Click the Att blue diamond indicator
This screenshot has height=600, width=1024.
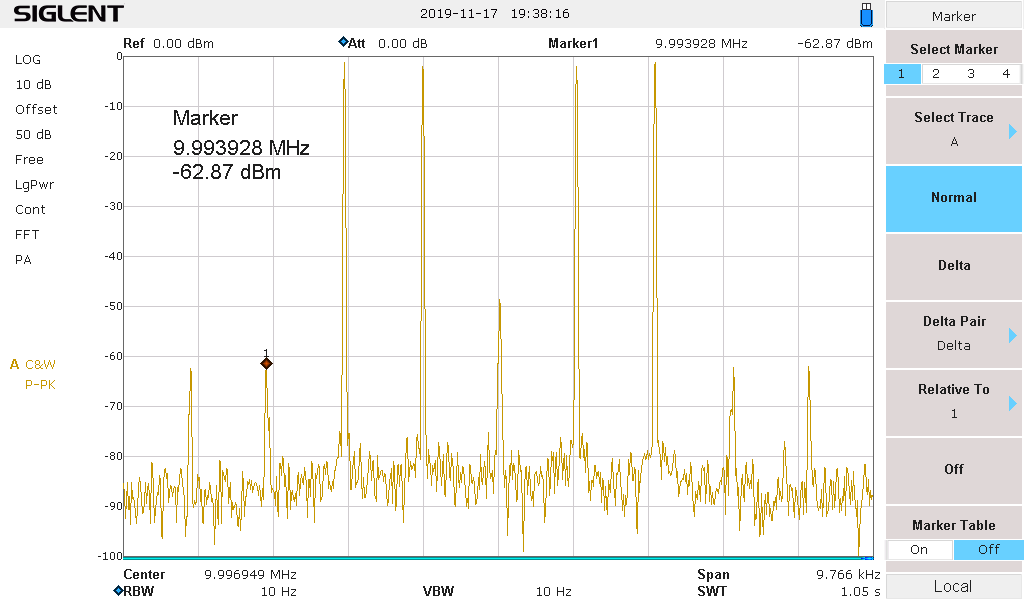(x=343, y=43)
